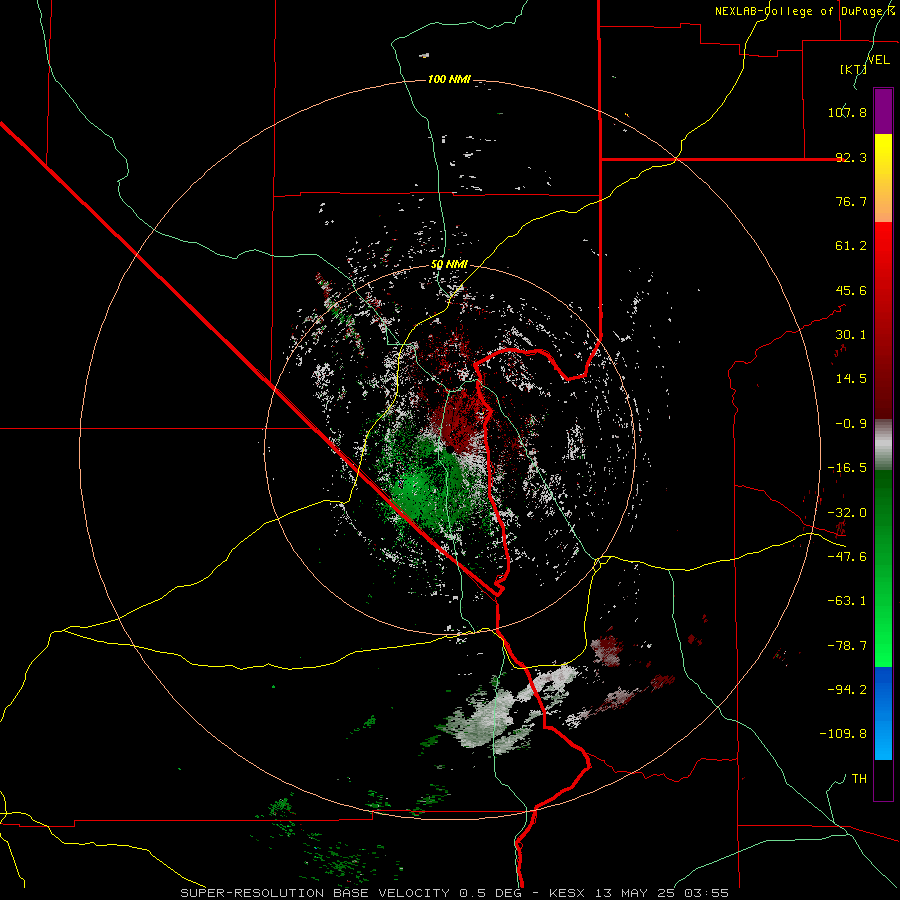The height and width of the screenshot is (900, 900).
Task: Pick the blue segment of the color bar
Action: tap(883, 713)
